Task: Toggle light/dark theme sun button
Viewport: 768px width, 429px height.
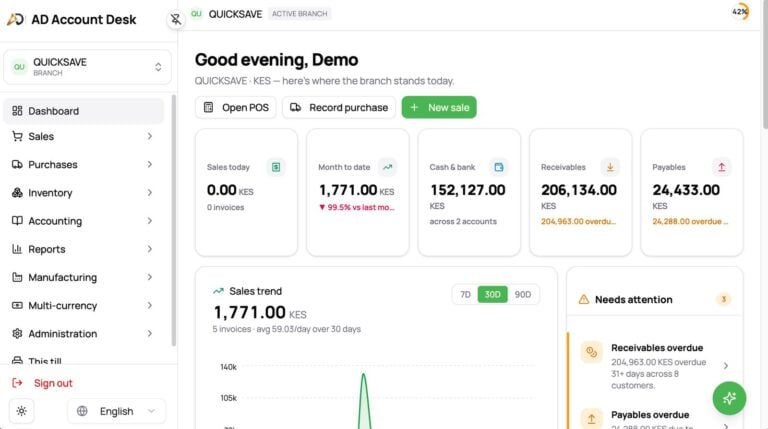Action: pyautogui.click(x=22, y=411)
